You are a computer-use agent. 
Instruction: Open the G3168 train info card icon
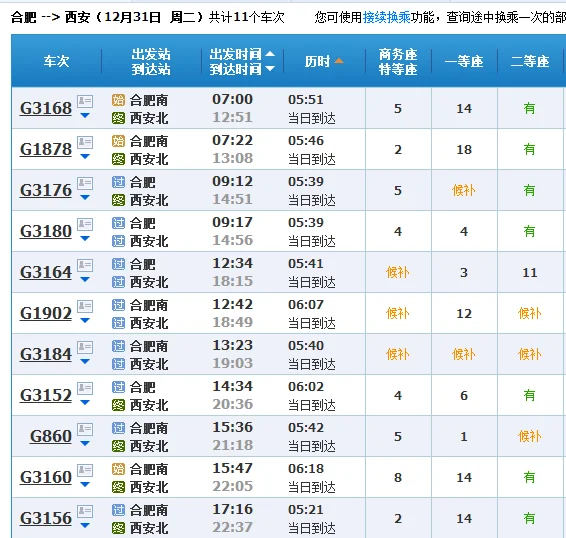click(x=85, y=101)
